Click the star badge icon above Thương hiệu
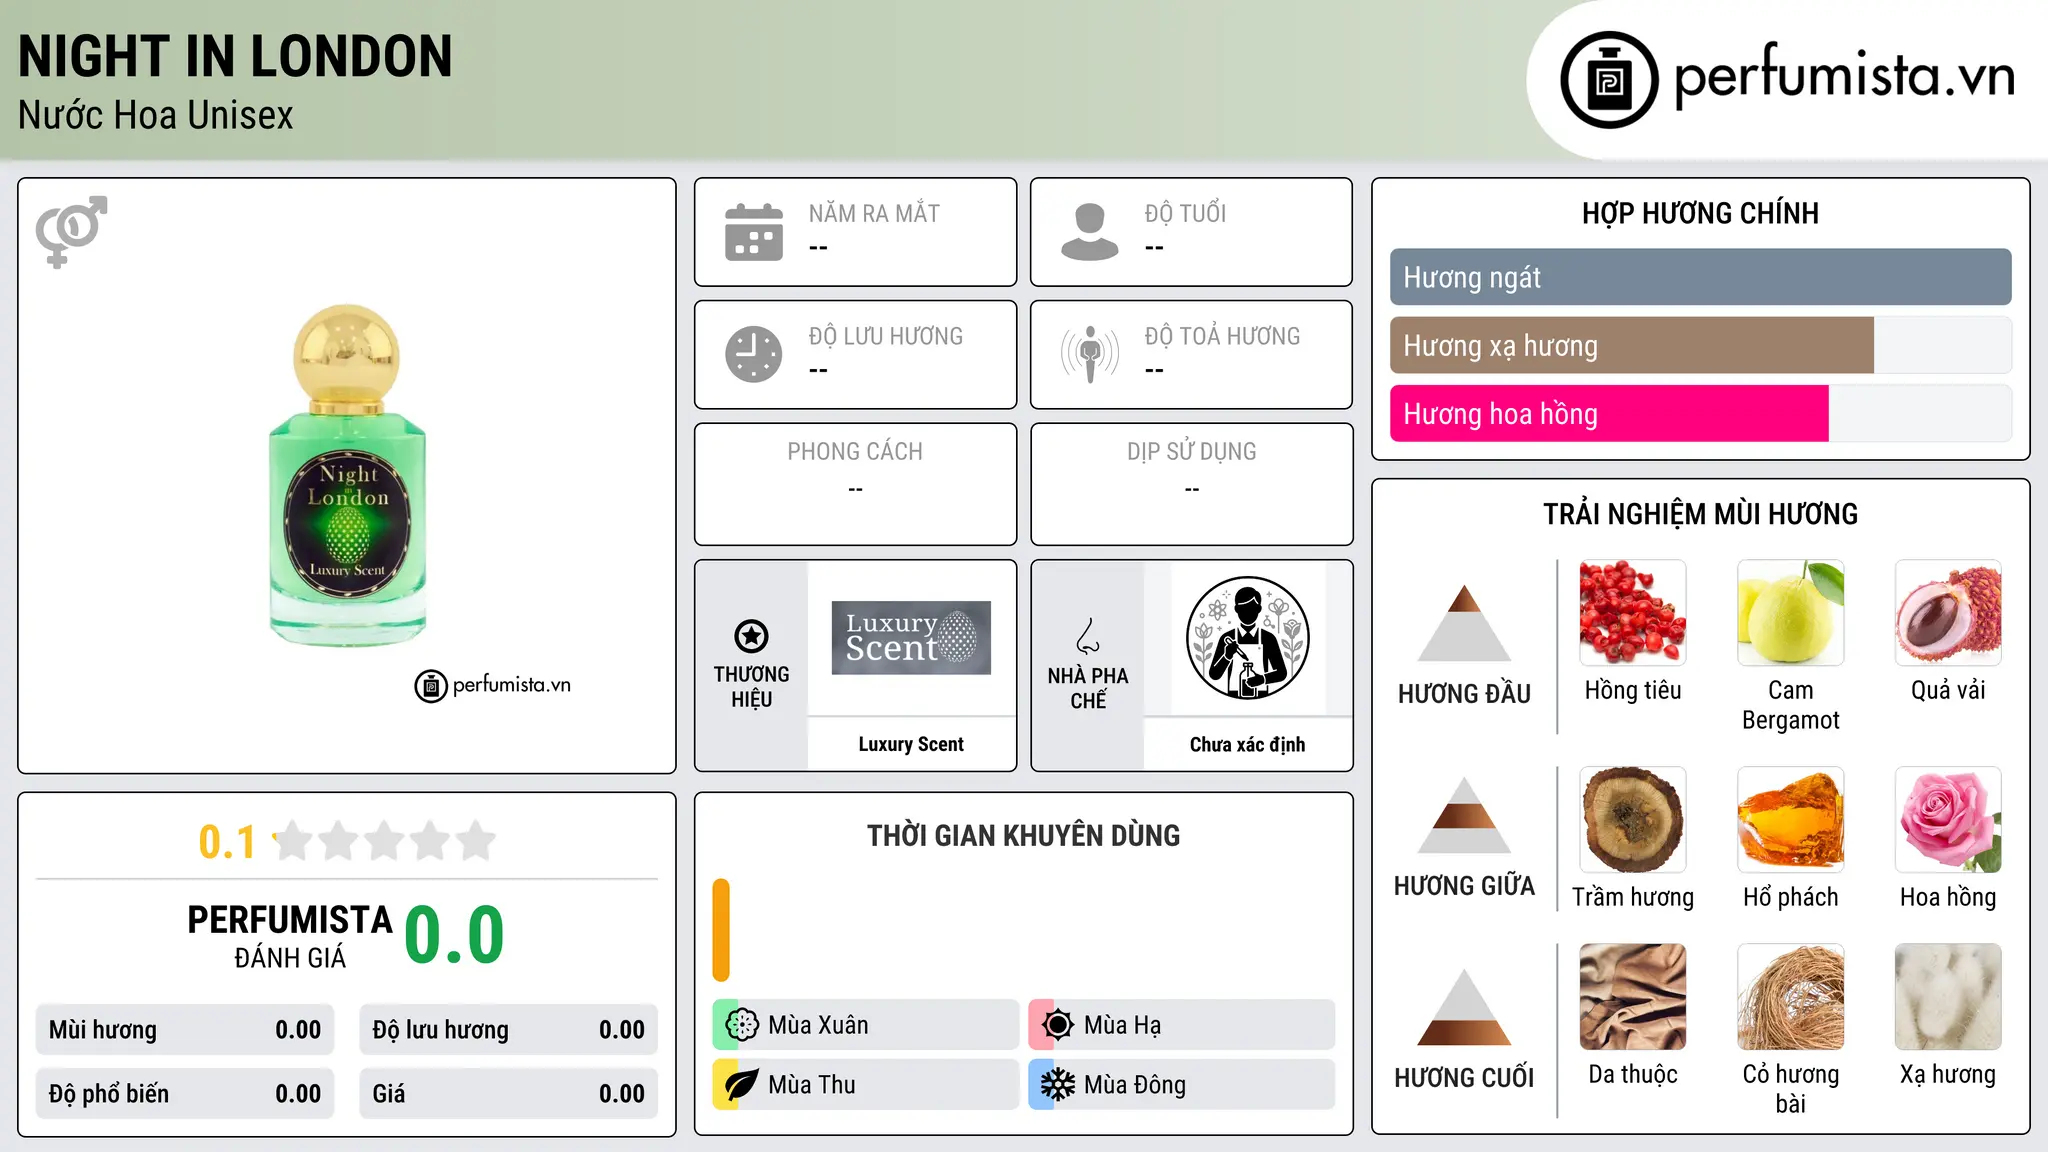 [x=751, y=636]
